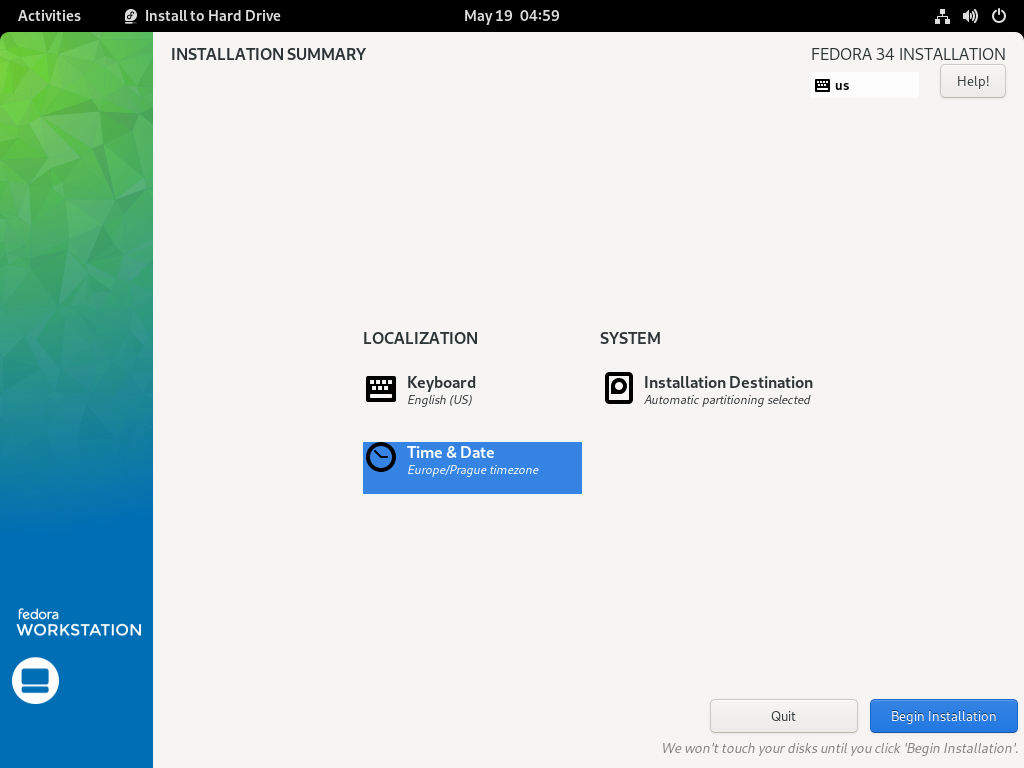Open the Activities overview
Viewport: 1024px width, 768px height.
pos(49,16)
